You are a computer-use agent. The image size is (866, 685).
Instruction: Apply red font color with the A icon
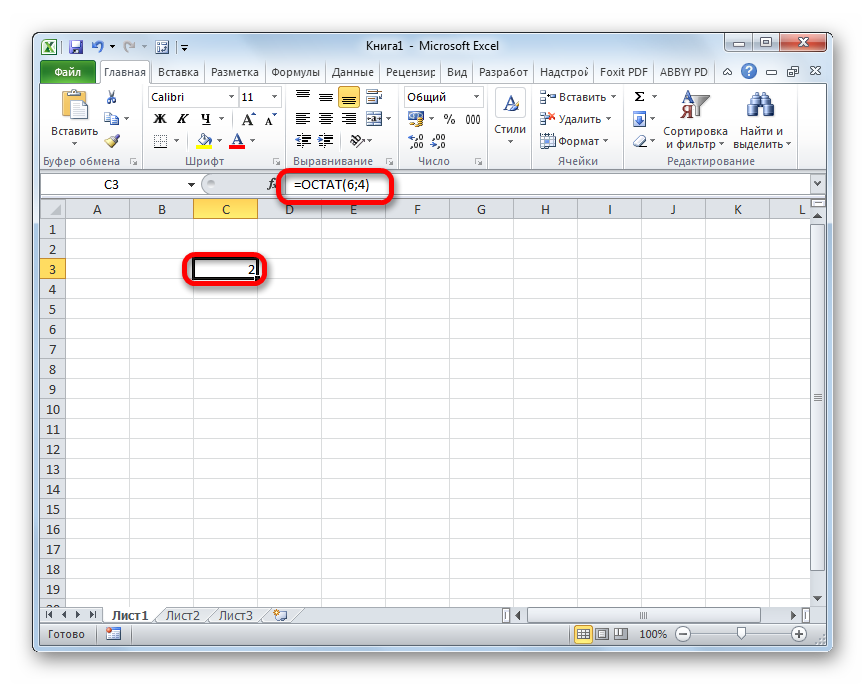point(237,141)
